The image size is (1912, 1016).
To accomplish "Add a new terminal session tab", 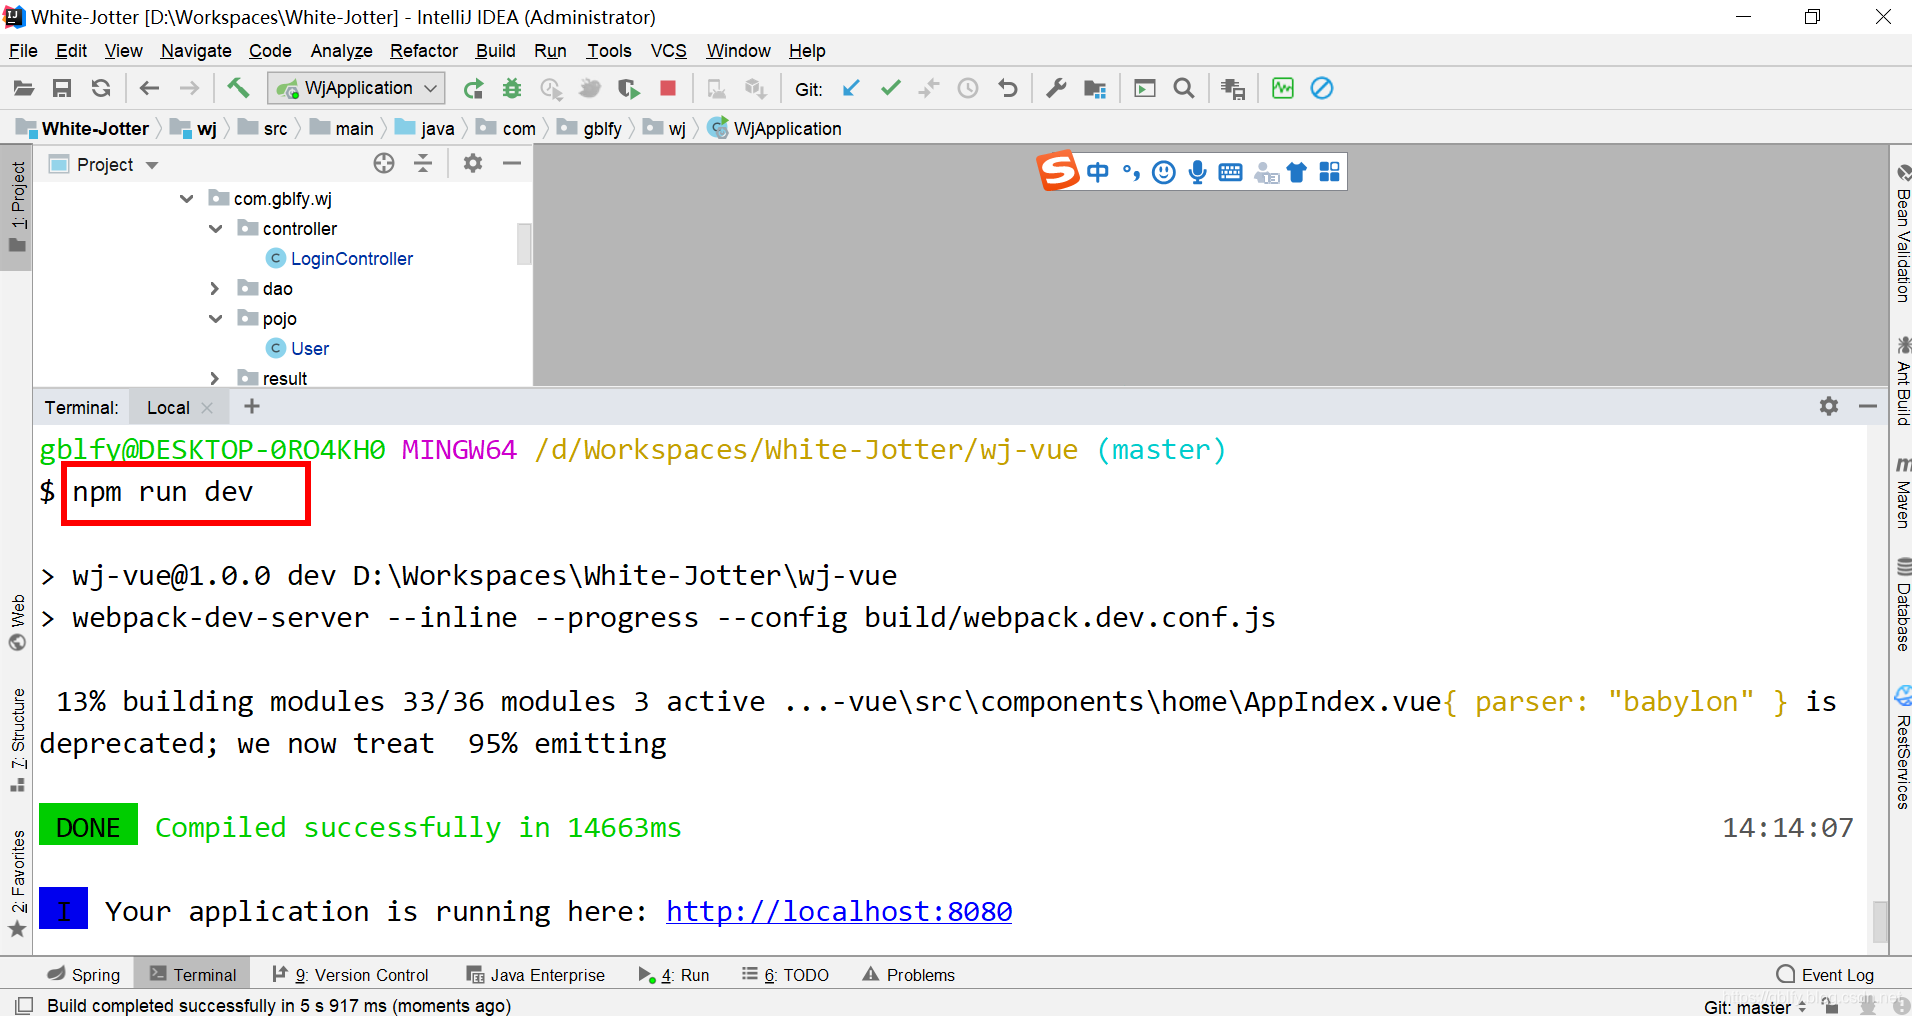I will pos(252,406).
